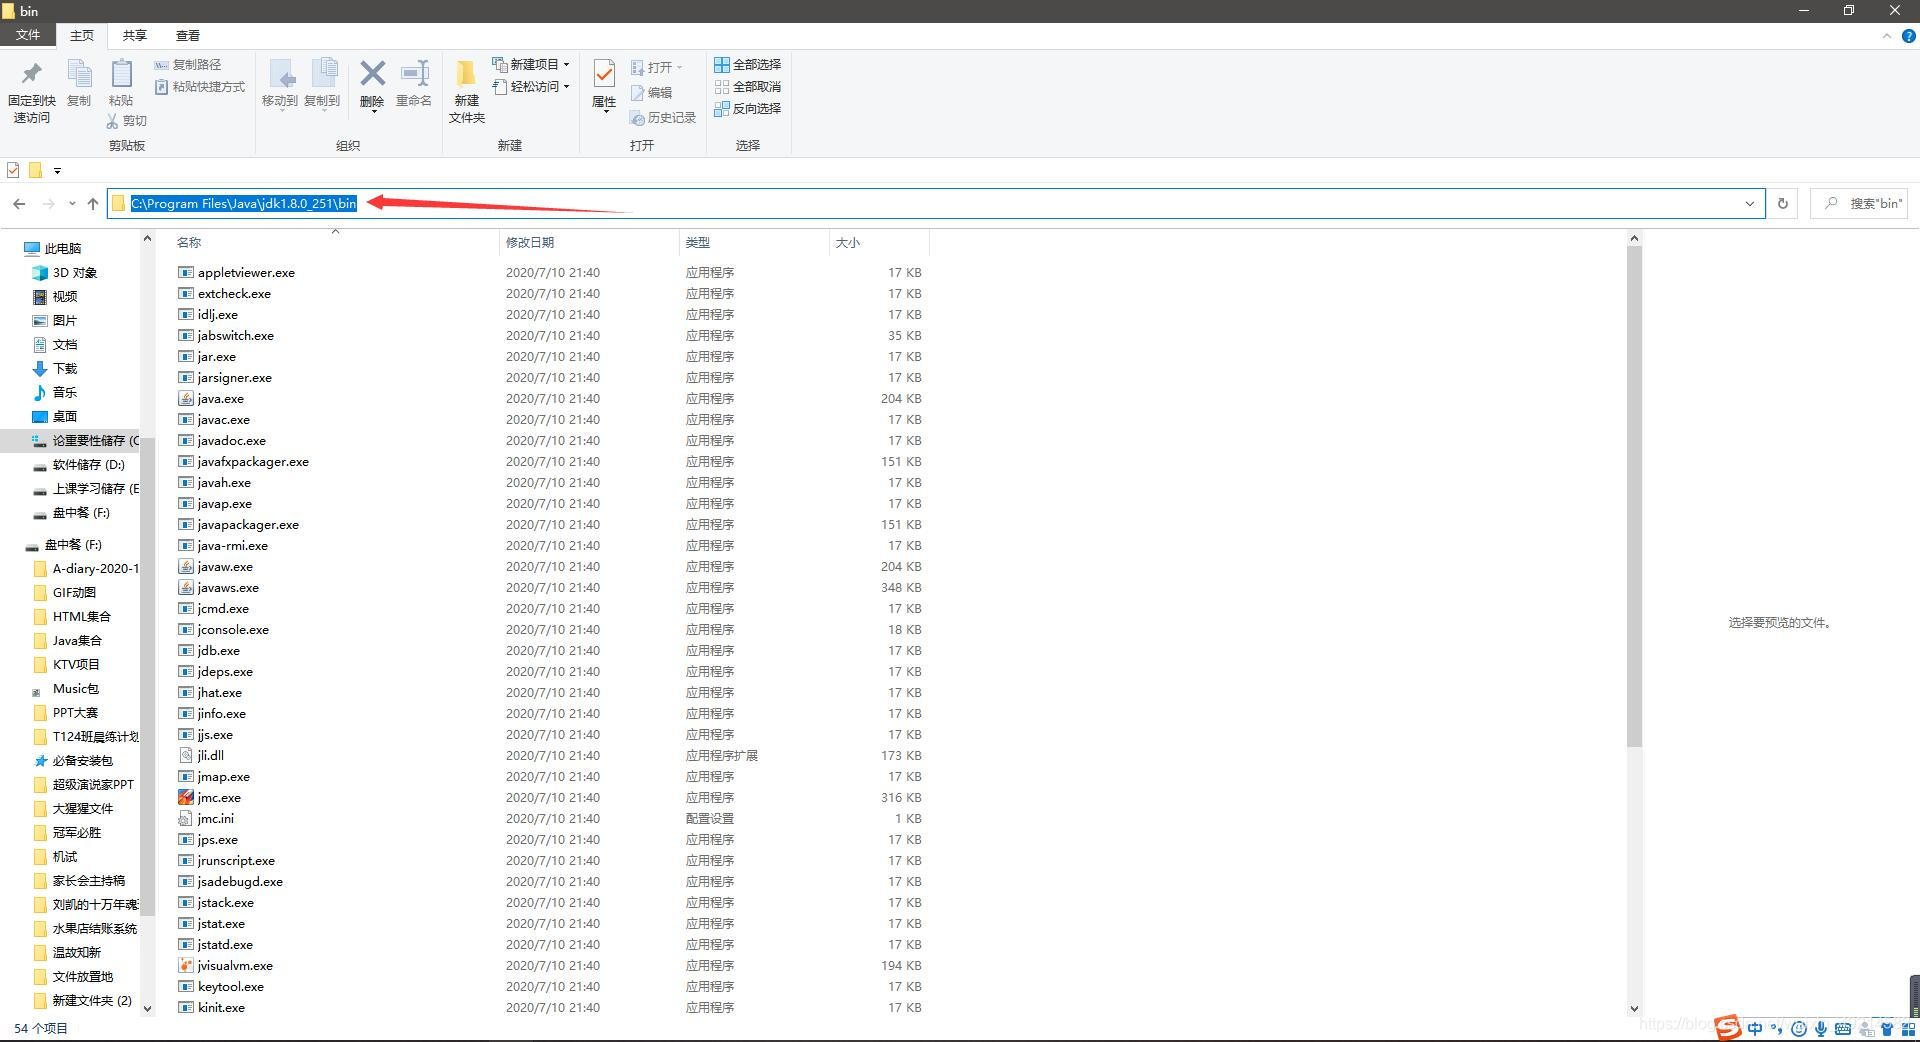Open the Customize Quick Access Toolbar dropdown
This screenshot has width=1920, height=1042.
(x=57, y=171)
